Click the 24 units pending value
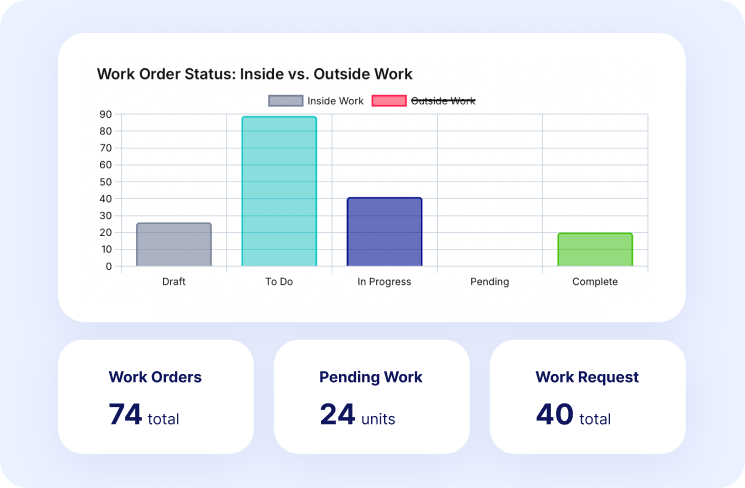The width and height of the screenshot is (745, 488). 357,416
